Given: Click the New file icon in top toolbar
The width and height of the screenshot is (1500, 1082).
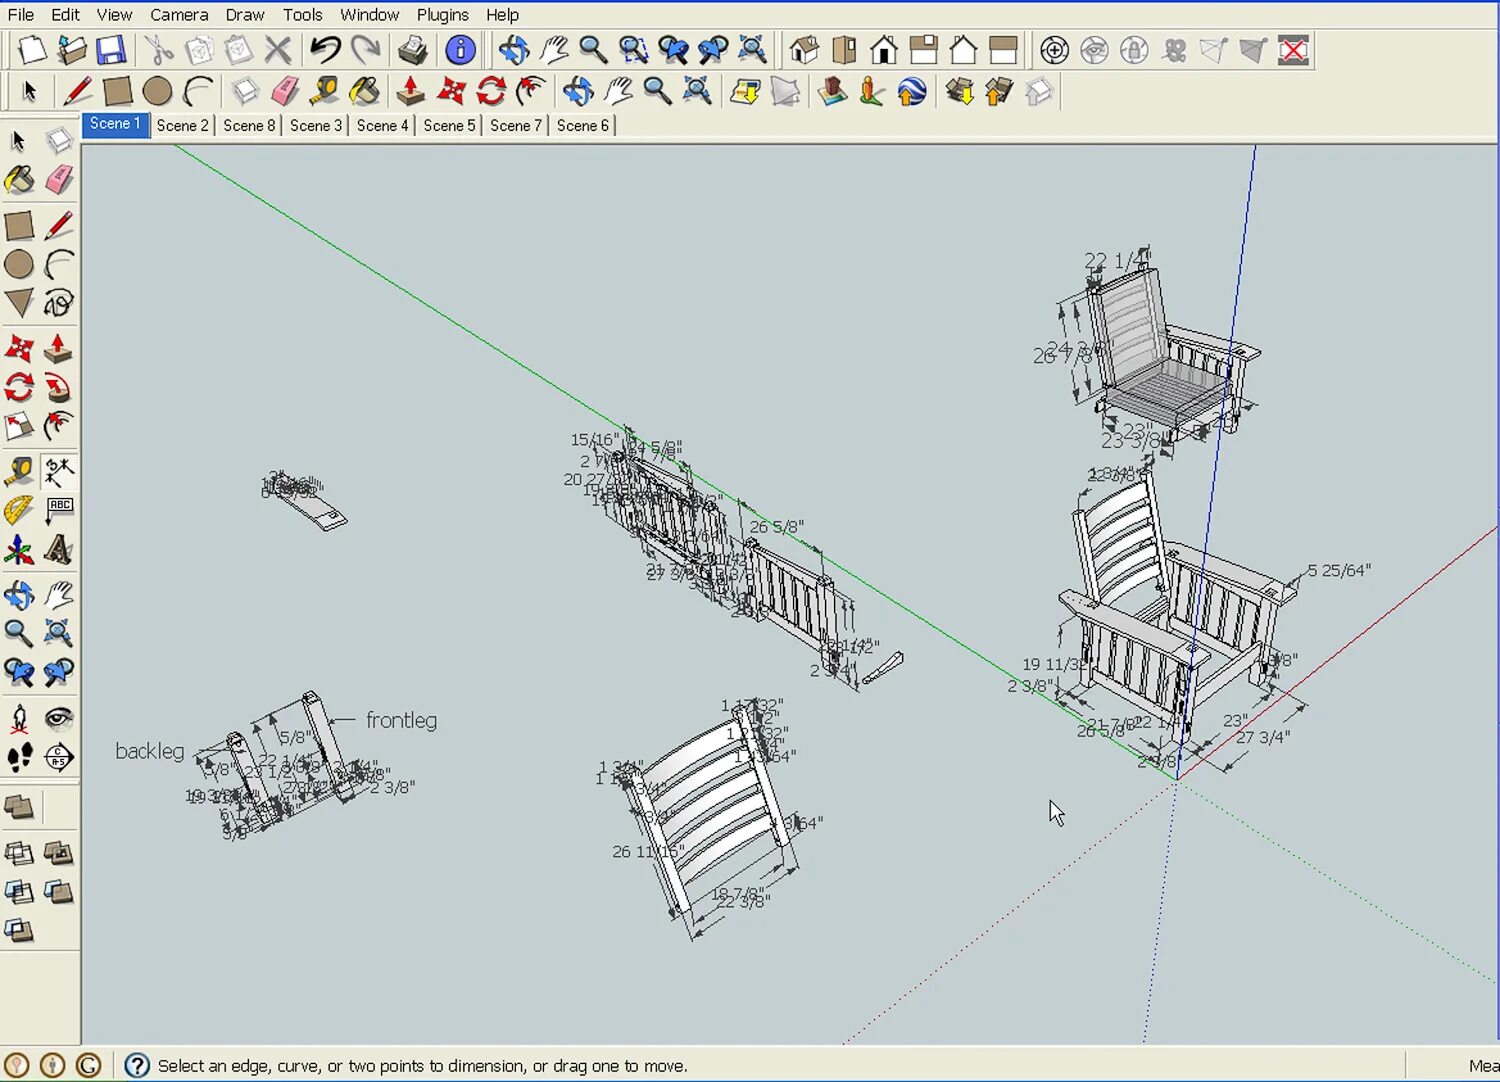Looking at the screenshot, I should 32,49.
